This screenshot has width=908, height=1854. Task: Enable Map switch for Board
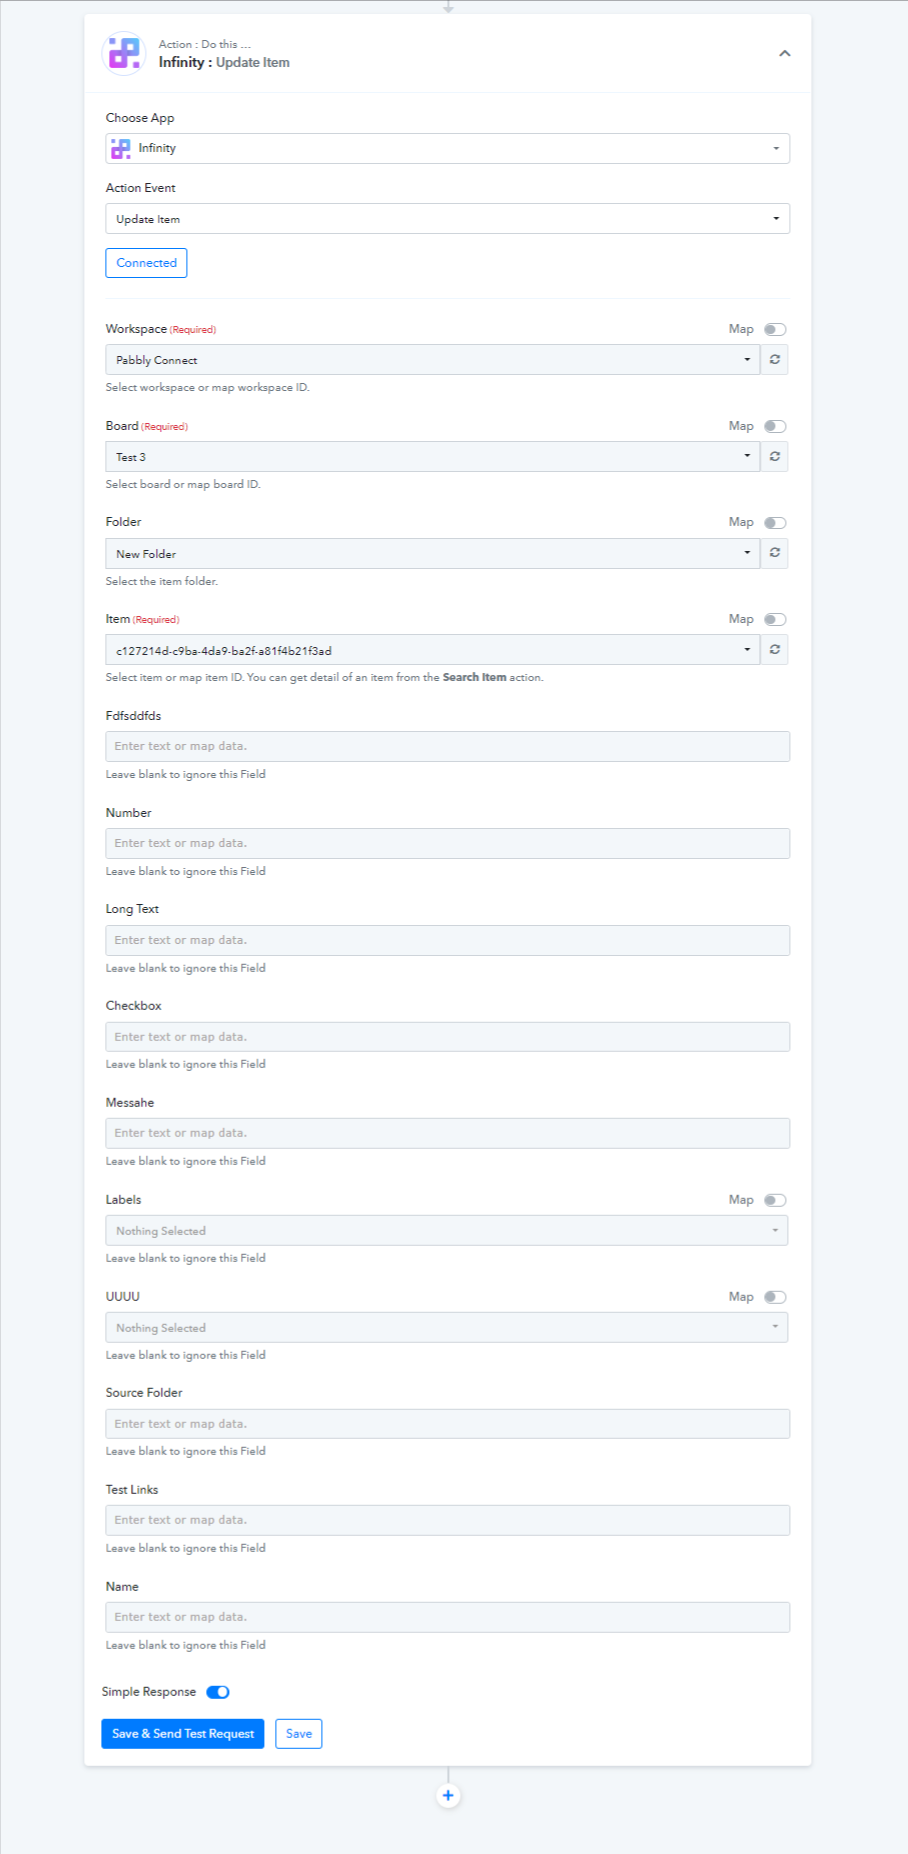[x=775, y=426]
